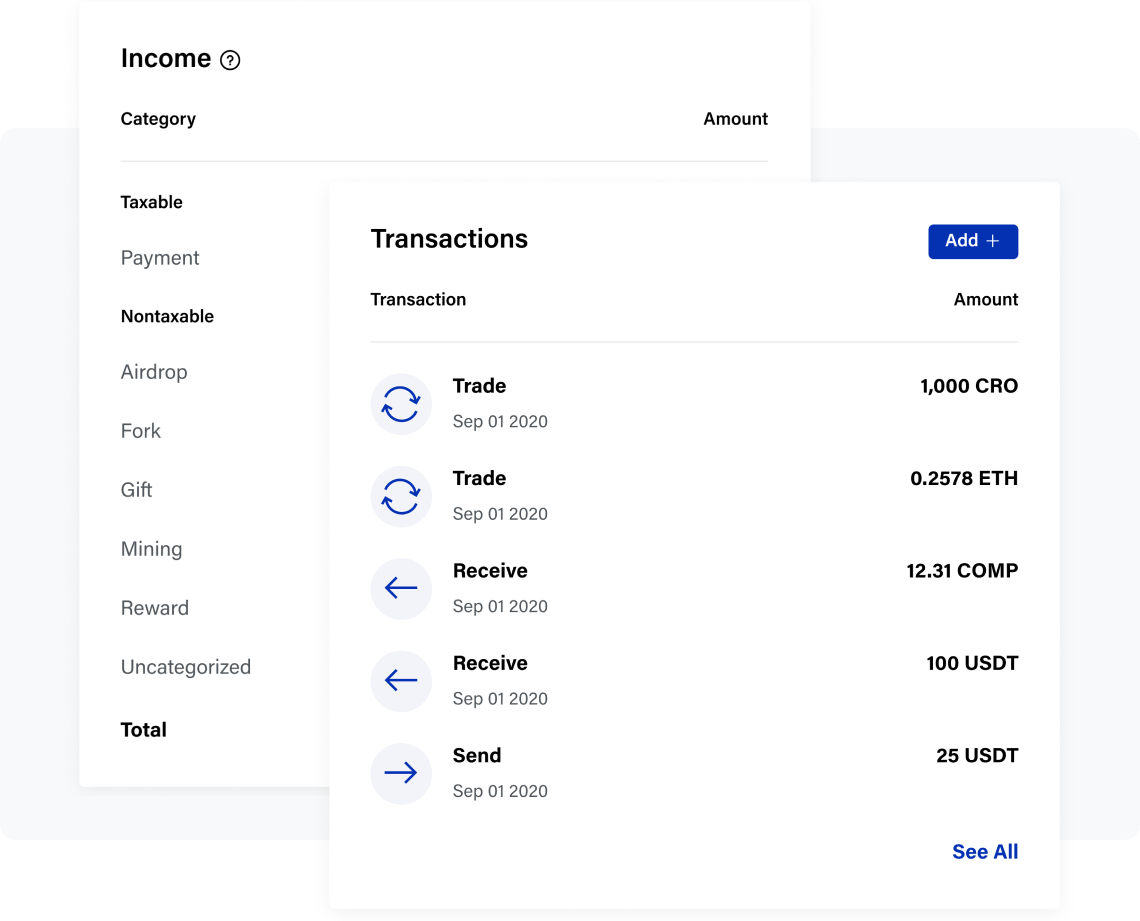
Task: Open the See All transactions link
Action: (985, 851)
